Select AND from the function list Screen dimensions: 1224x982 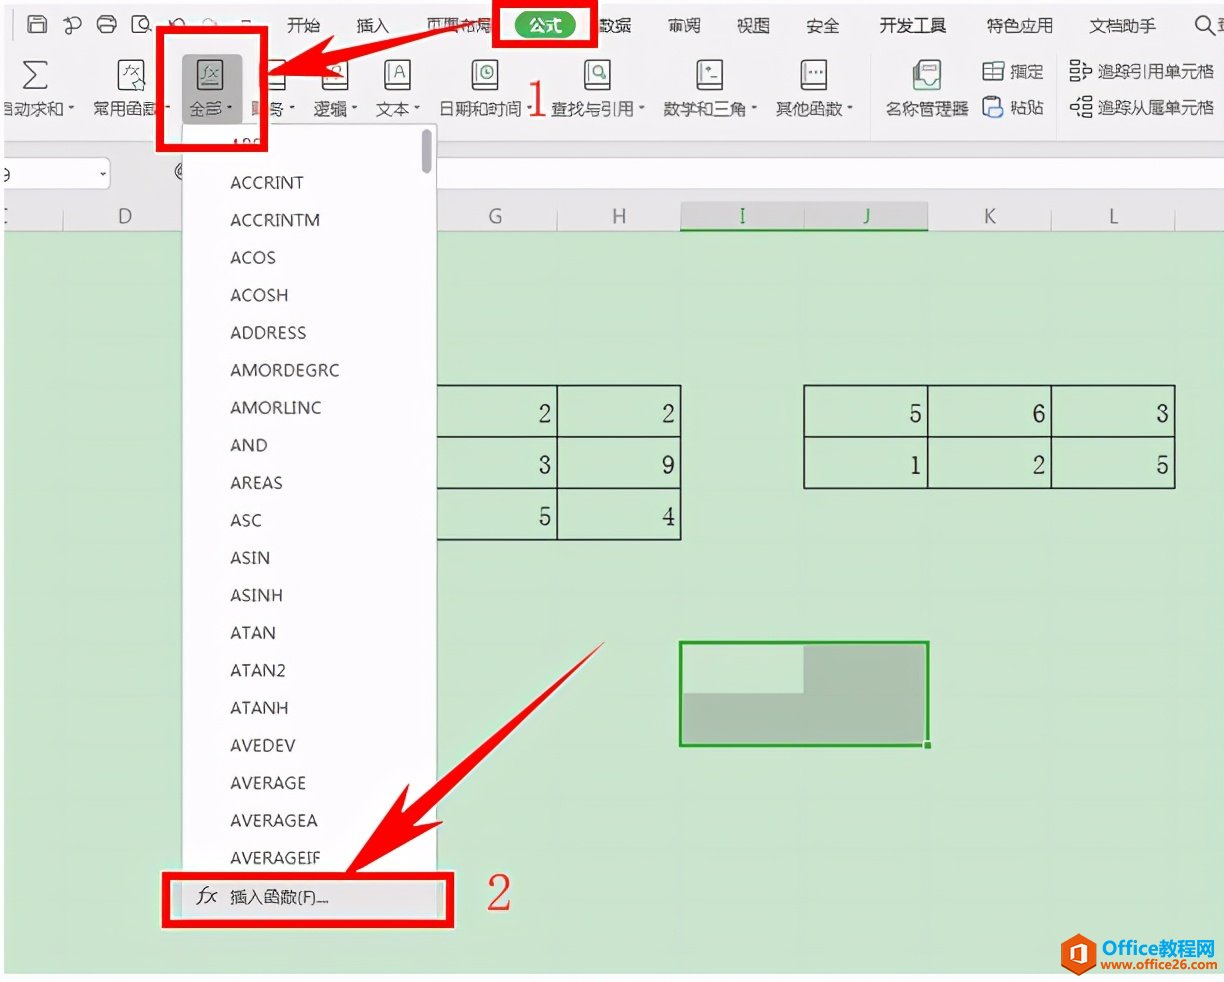coord(249,445)
